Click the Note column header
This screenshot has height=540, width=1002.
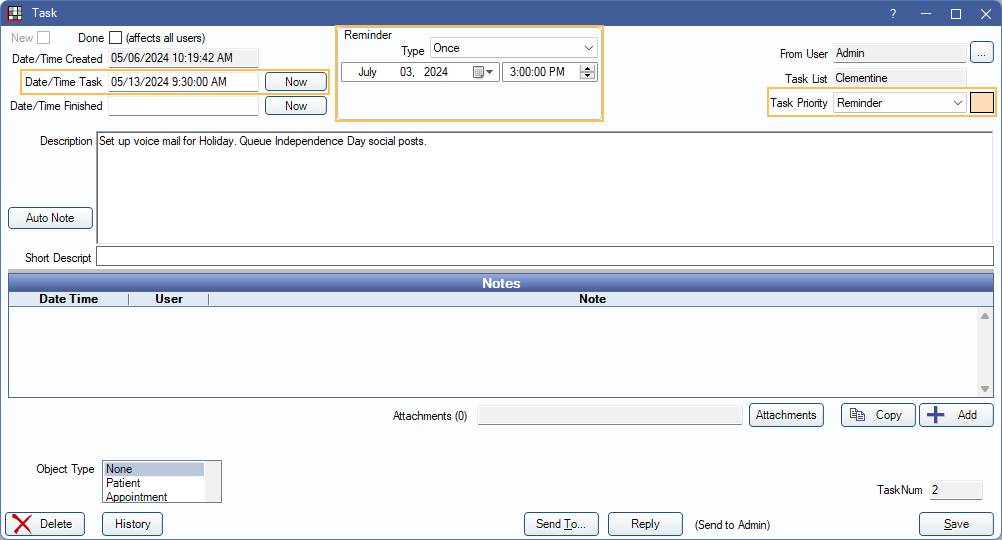click(592, 299)
